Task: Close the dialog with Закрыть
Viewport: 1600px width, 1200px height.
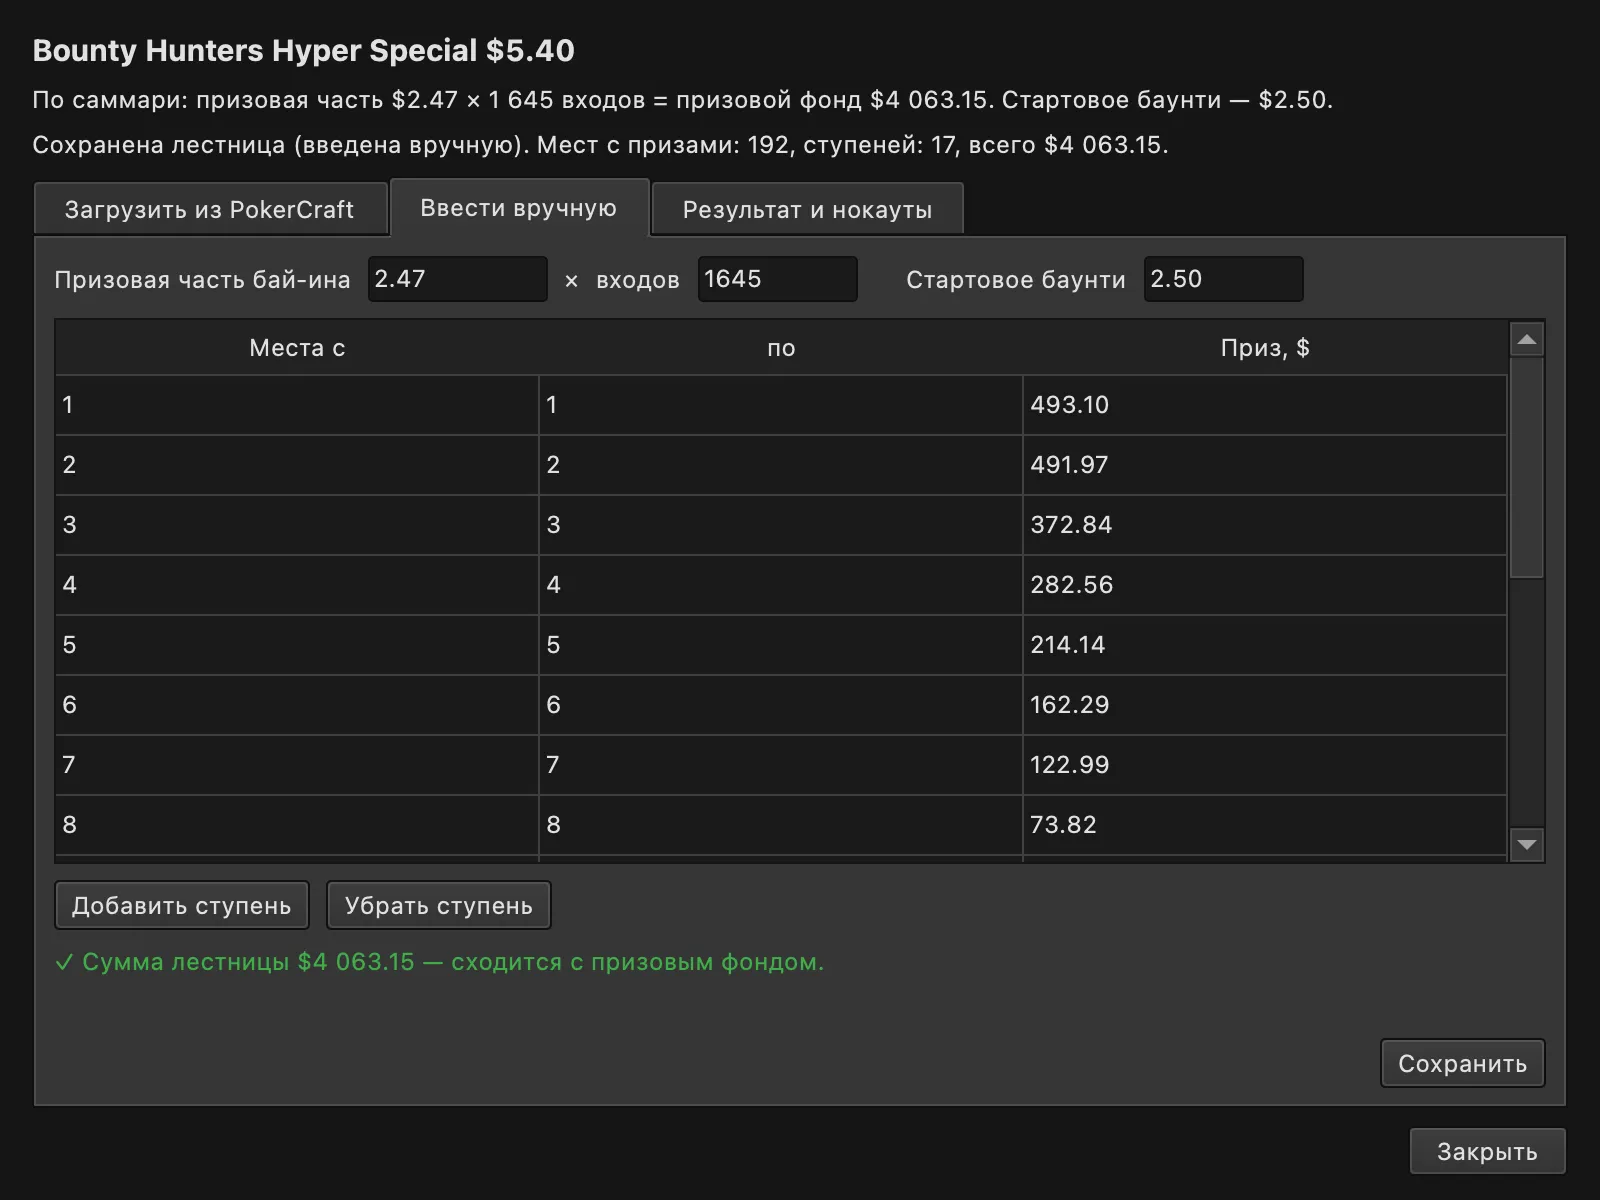Action: click(x=1487, y=1151)
